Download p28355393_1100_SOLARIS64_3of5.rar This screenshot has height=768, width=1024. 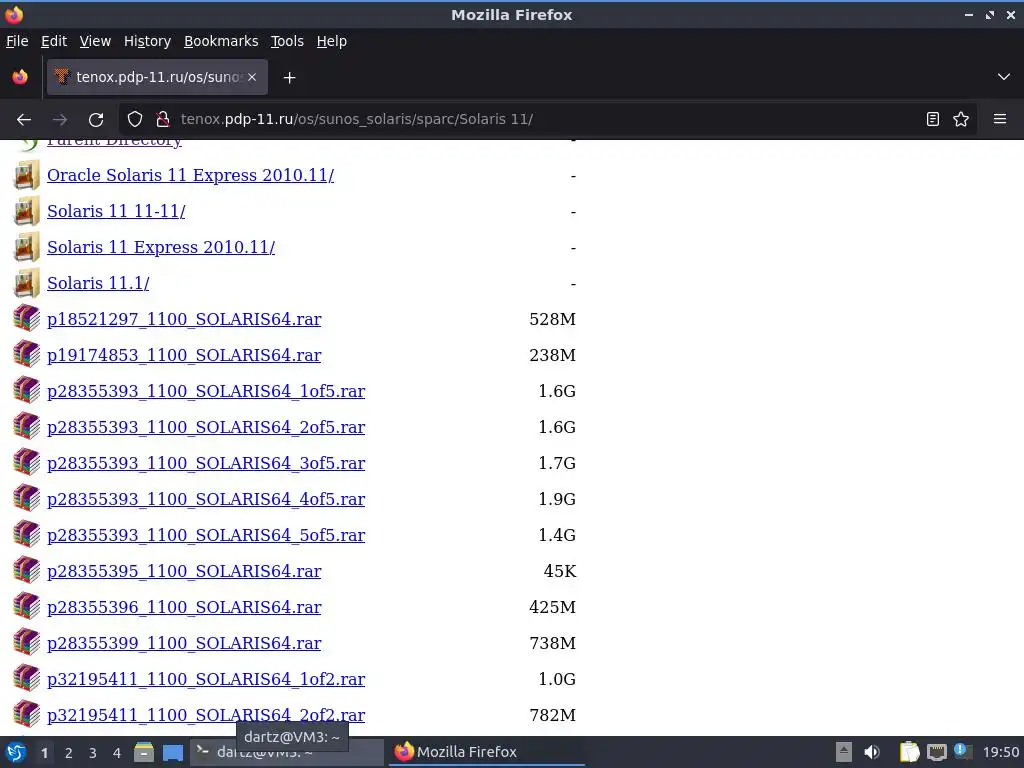206,463
